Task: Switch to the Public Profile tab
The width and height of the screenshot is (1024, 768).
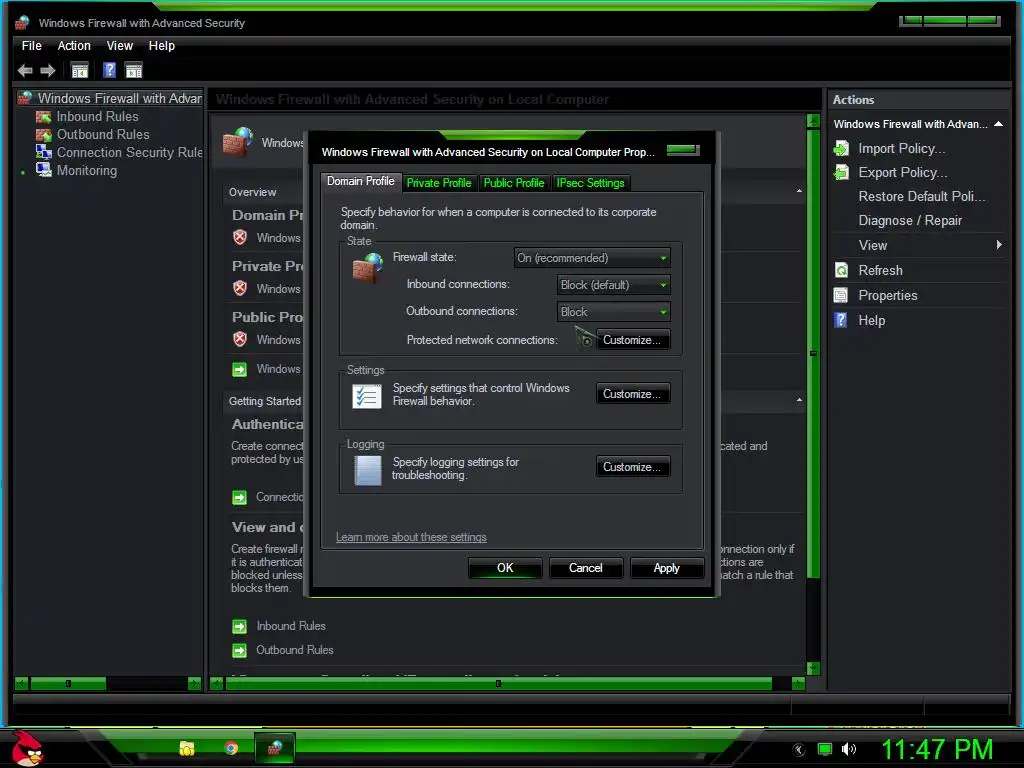Action: coord(513,183)
